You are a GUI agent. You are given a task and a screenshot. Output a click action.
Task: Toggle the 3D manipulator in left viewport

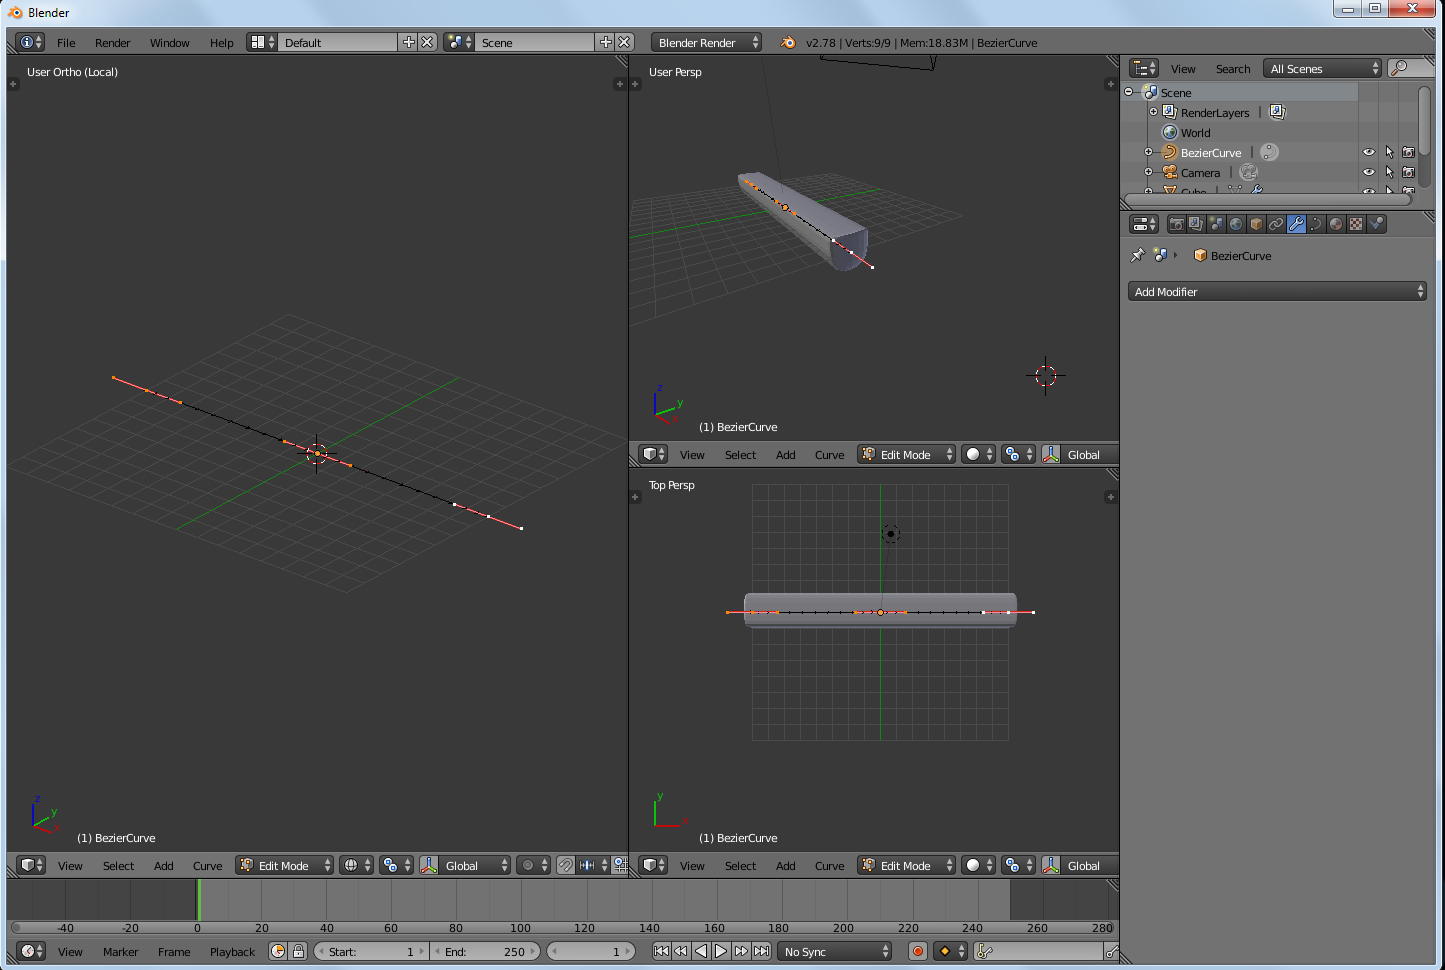click(429, 865)
